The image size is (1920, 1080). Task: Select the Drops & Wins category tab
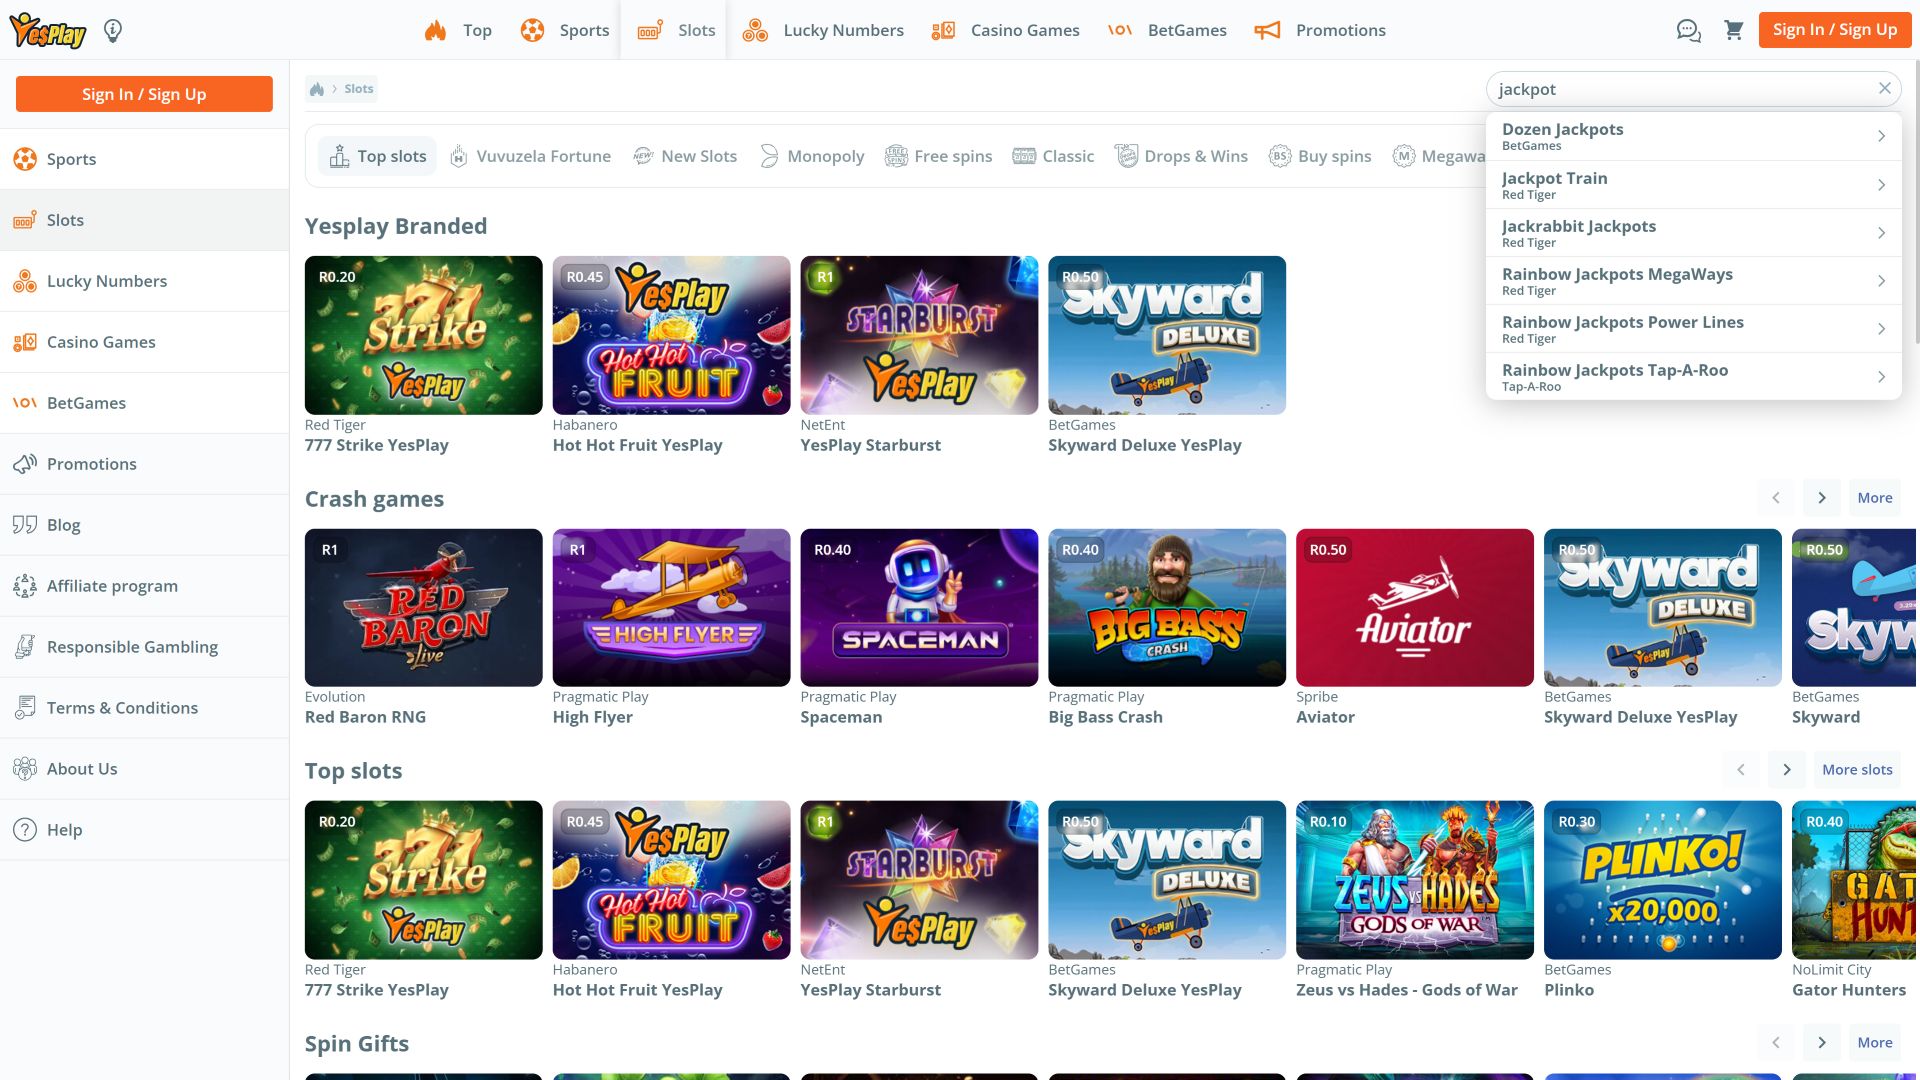click(x=1181, y=156)
